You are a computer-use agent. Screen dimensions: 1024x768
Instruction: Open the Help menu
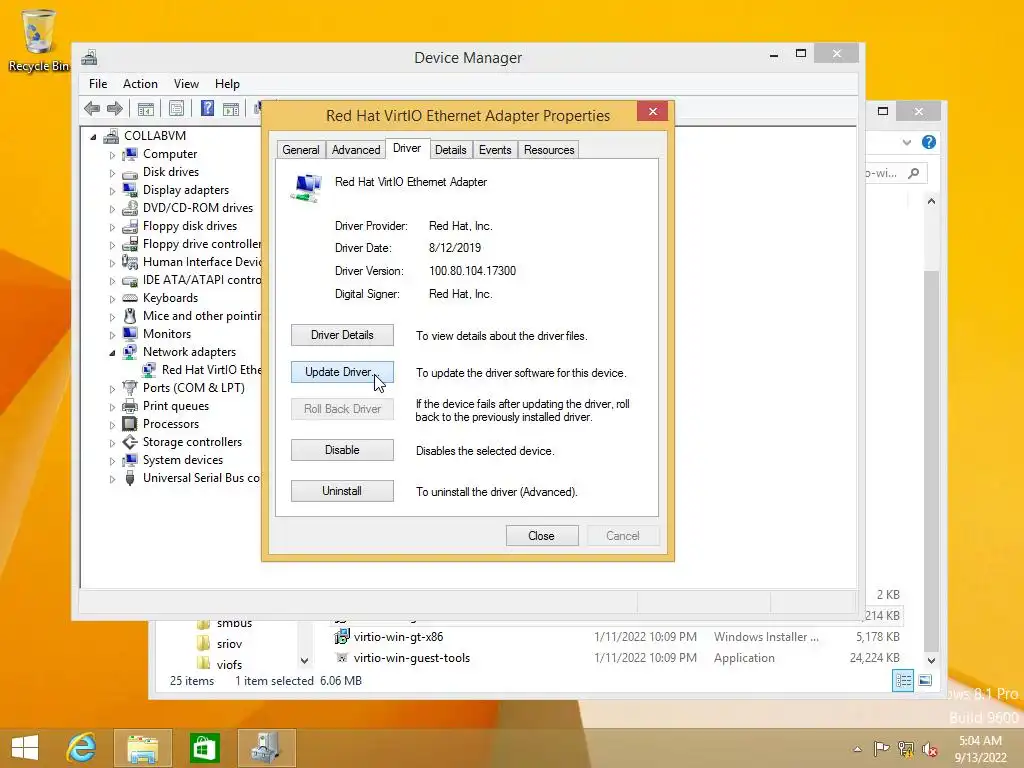(227, 84)
